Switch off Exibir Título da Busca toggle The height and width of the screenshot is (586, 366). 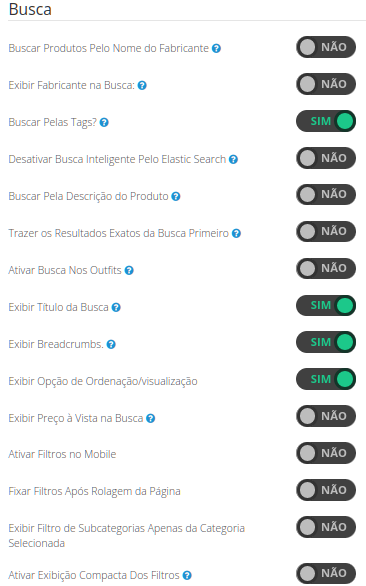pyautogui.click(x=326, y=305)
